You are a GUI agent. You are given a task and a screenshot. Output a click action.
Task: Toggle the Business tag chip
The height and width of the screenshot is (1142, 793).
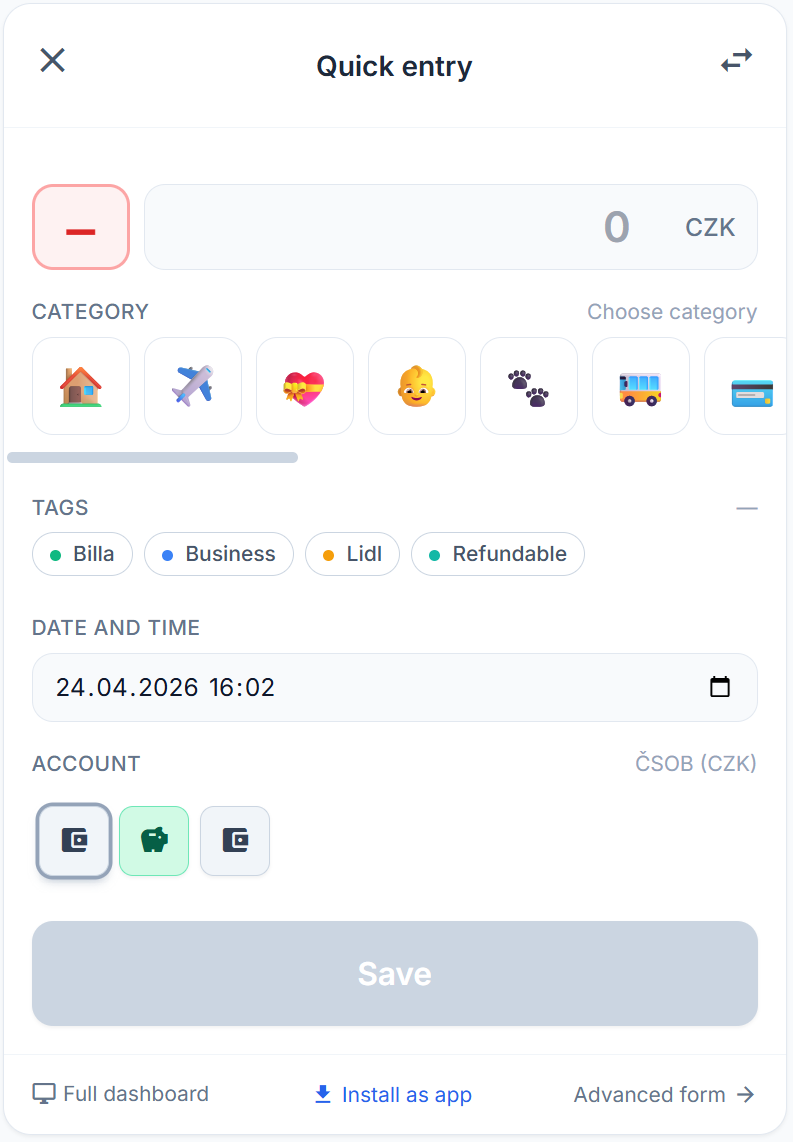click(219, 554)
